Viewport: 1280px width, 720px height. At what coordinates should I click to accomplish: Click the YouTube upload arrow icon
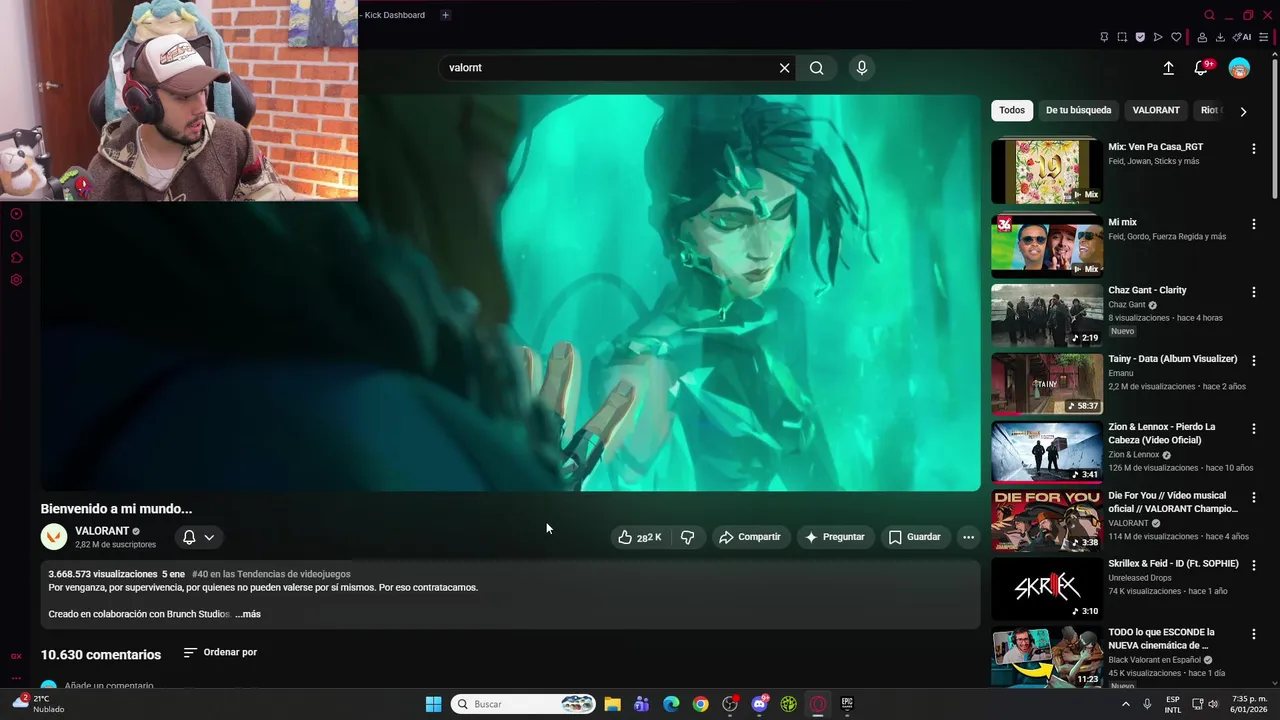(1168, 68)
